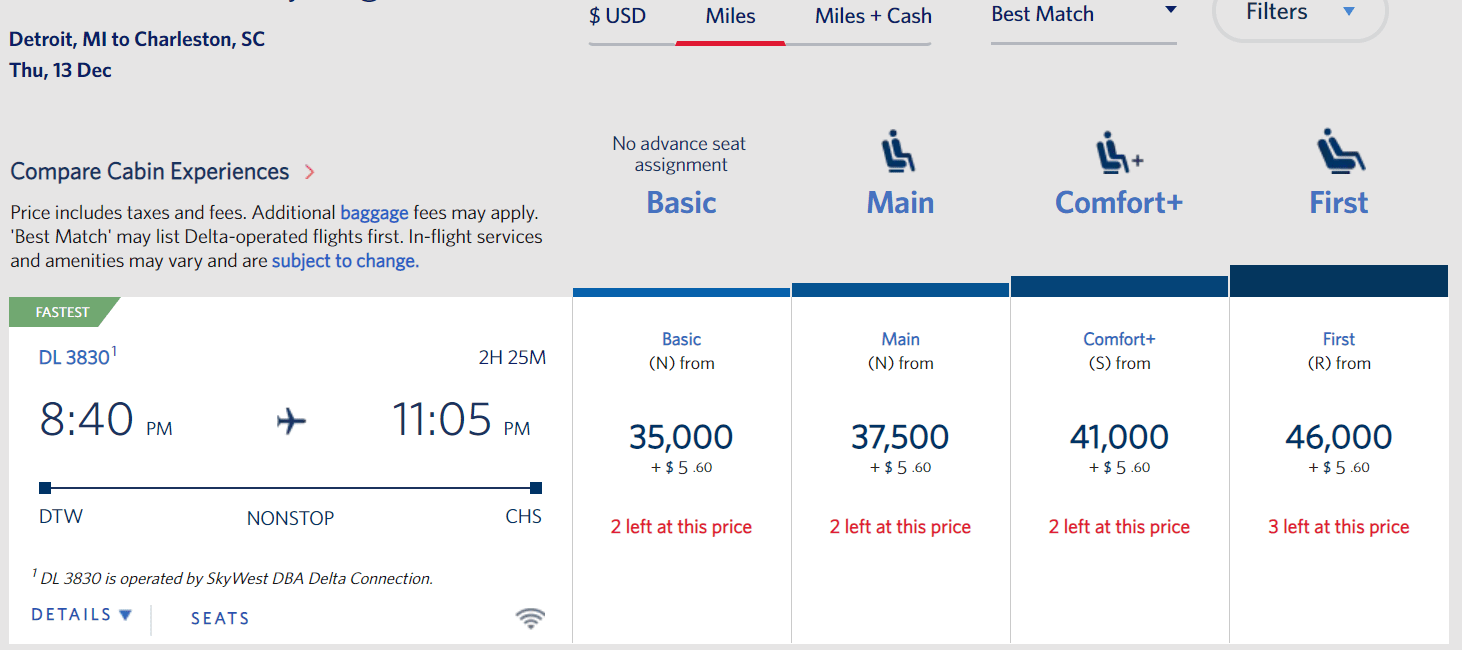Open the baggage fees link
The height and width of the screenshot is (650, 1462).
pos(374,213)
